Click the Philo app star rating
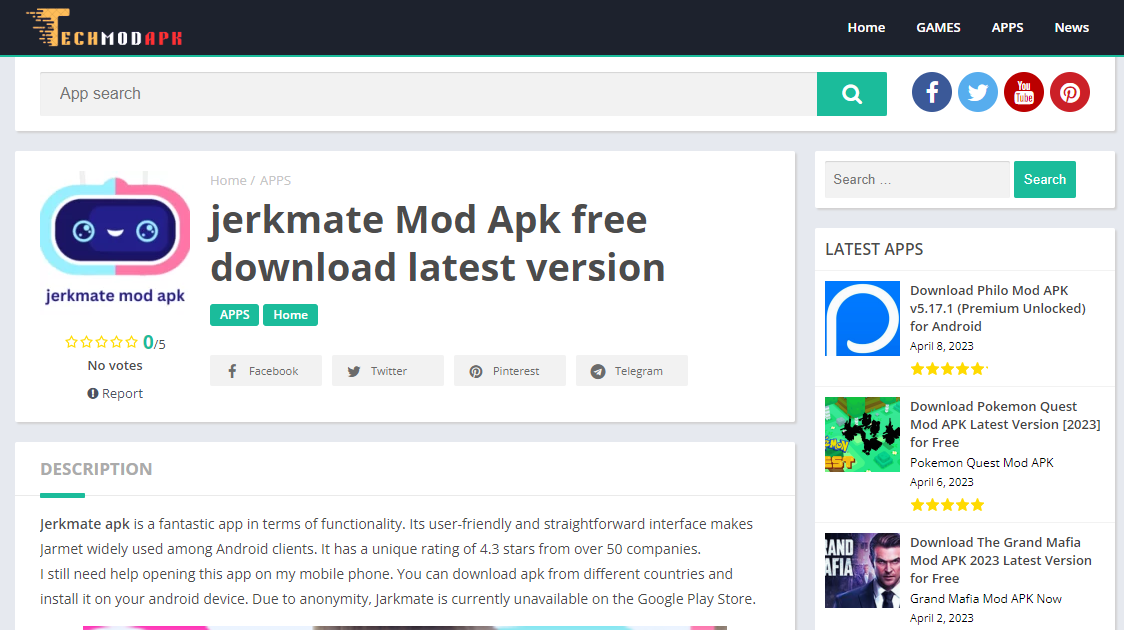This screenshot has width=1124, height=630. tap(948, 369)
